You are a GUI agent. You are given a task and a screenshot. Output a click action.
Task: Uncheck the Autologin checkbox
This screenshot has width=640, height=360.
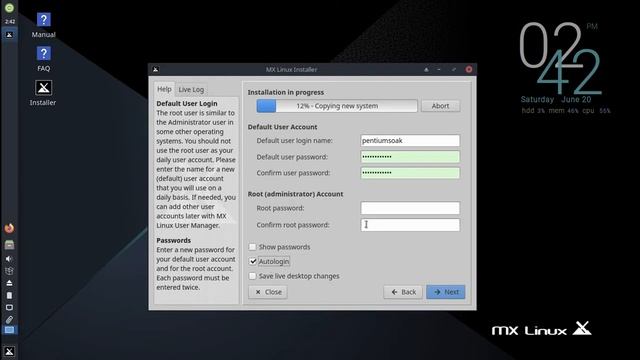pos(253,261)
